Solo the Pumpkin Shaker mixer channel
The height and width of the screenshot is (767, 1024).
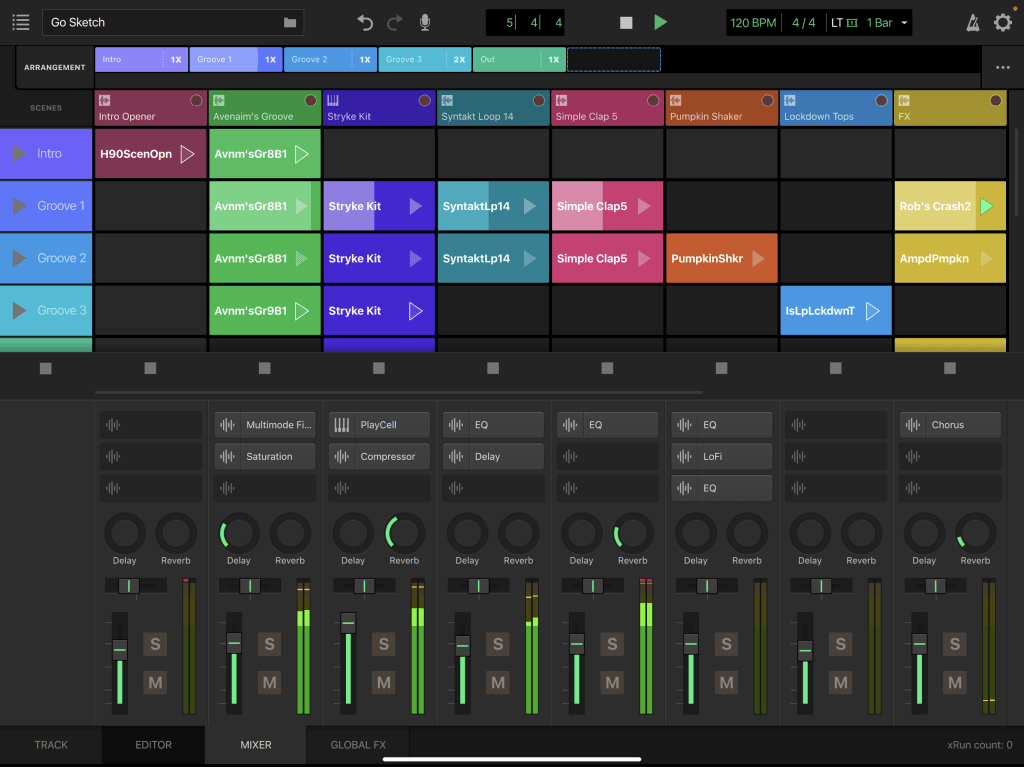[x=726, y=644]
